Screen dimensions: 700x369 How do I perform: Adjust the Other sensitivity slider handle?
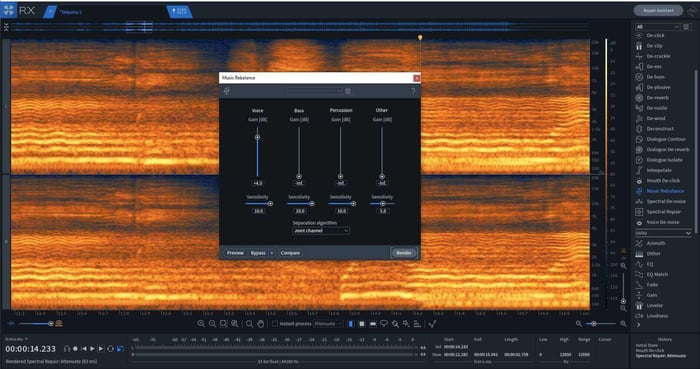click(x=383, y=203)
